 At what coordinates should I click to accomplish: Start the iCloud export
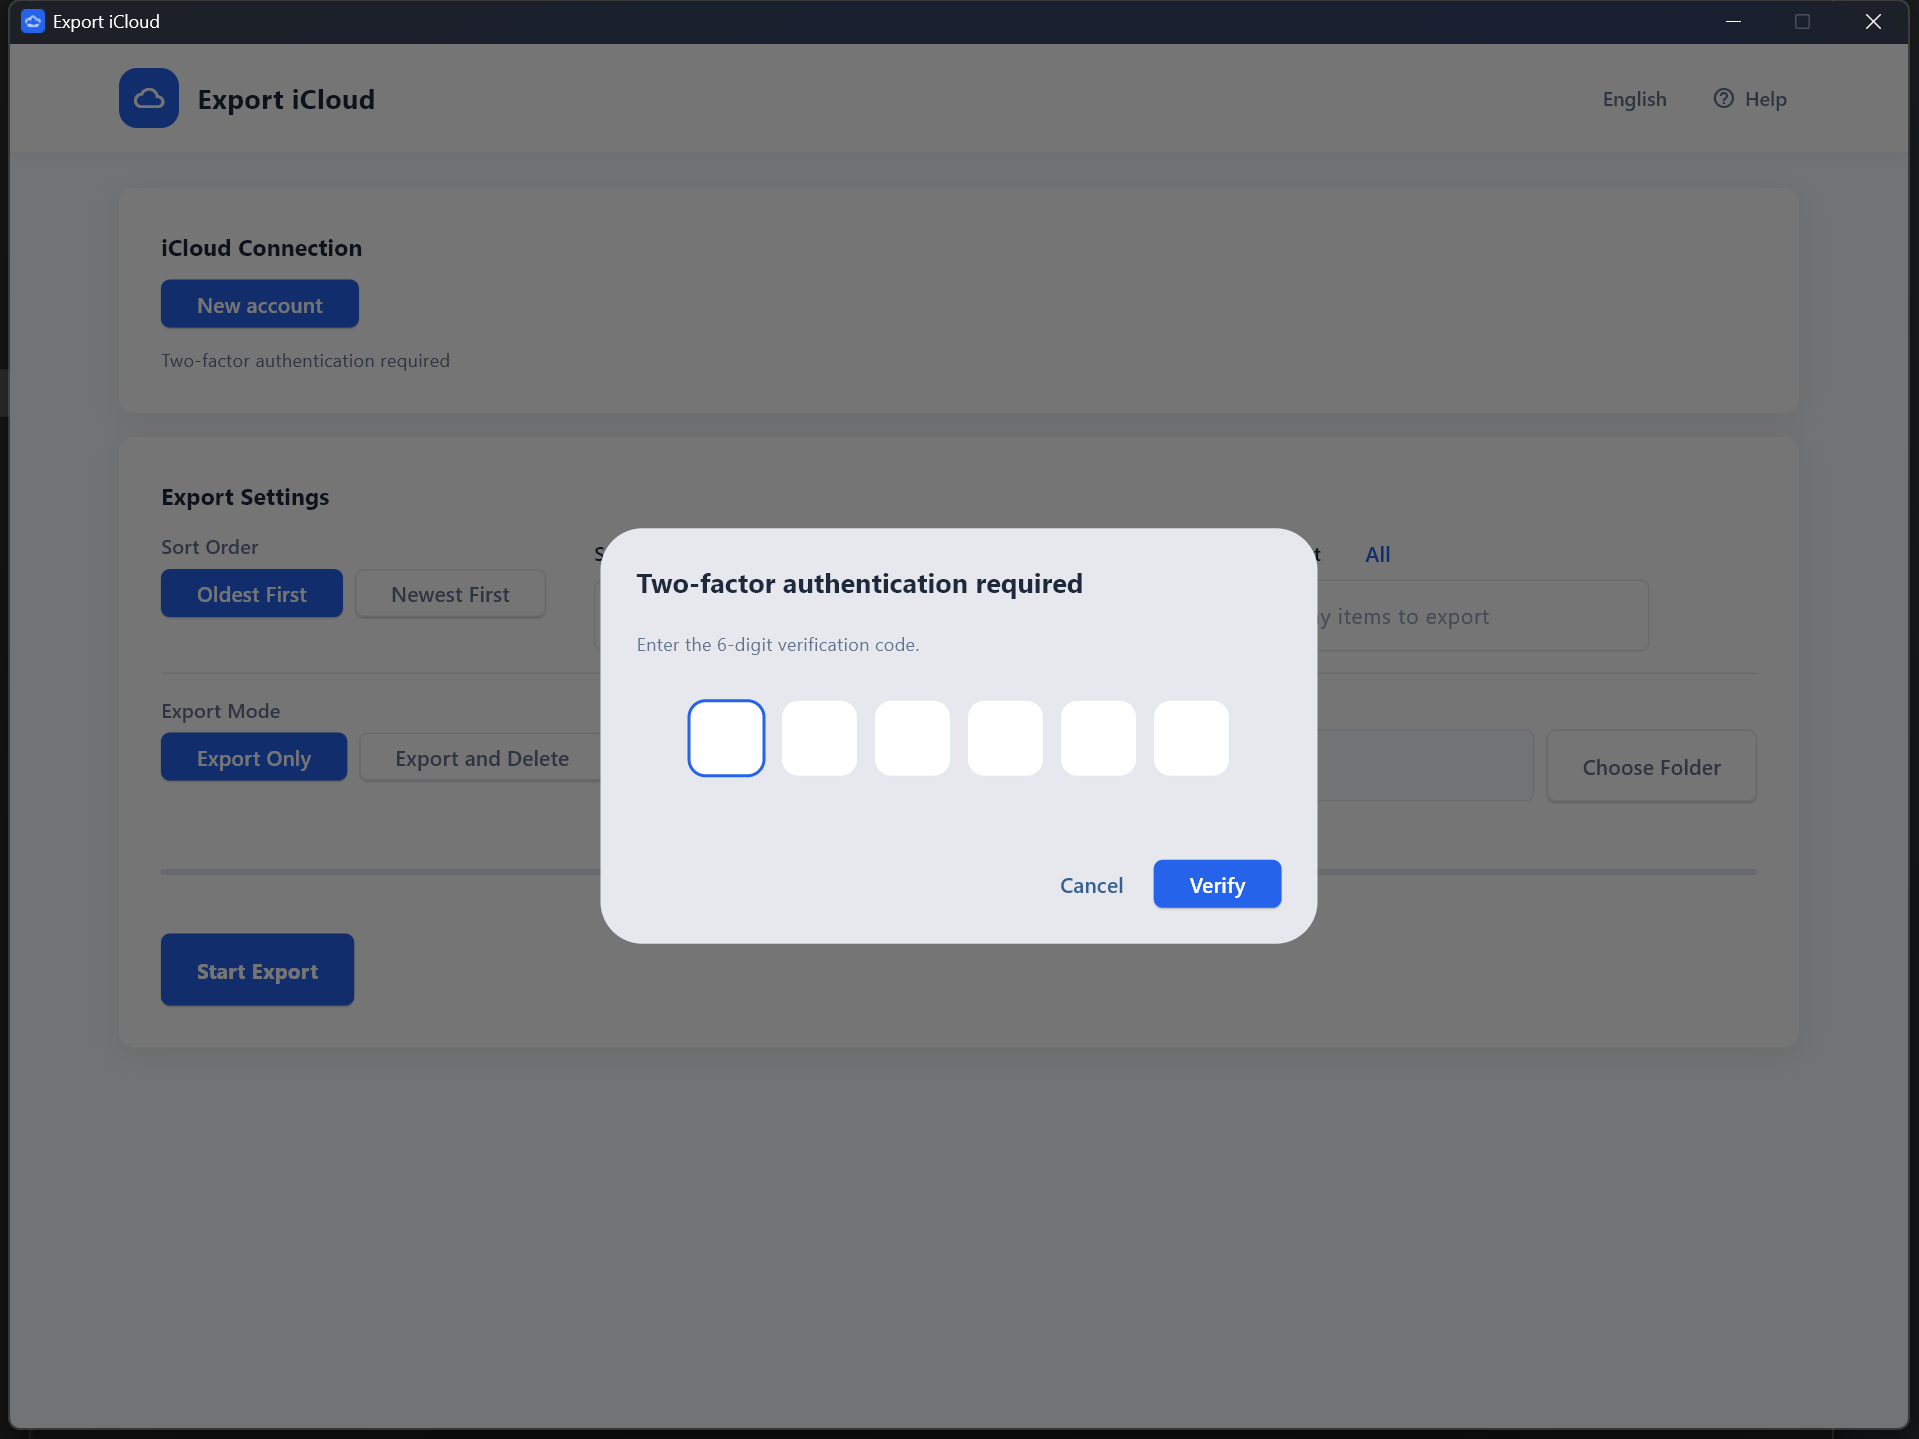tap(257, 969)
